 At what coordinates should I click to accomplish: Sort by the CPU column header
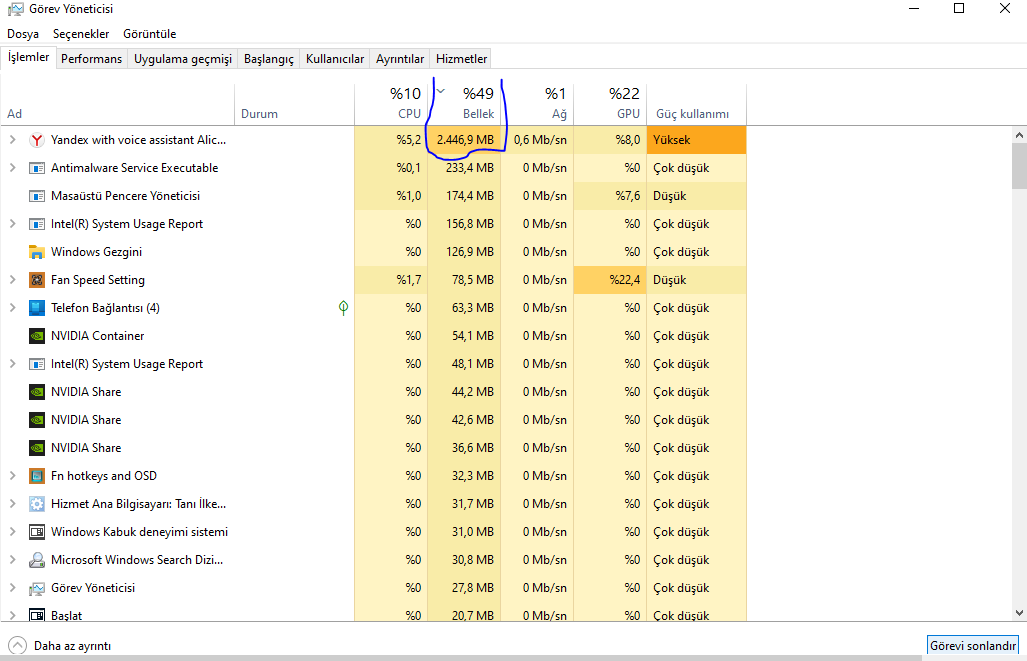pos(391,104)
